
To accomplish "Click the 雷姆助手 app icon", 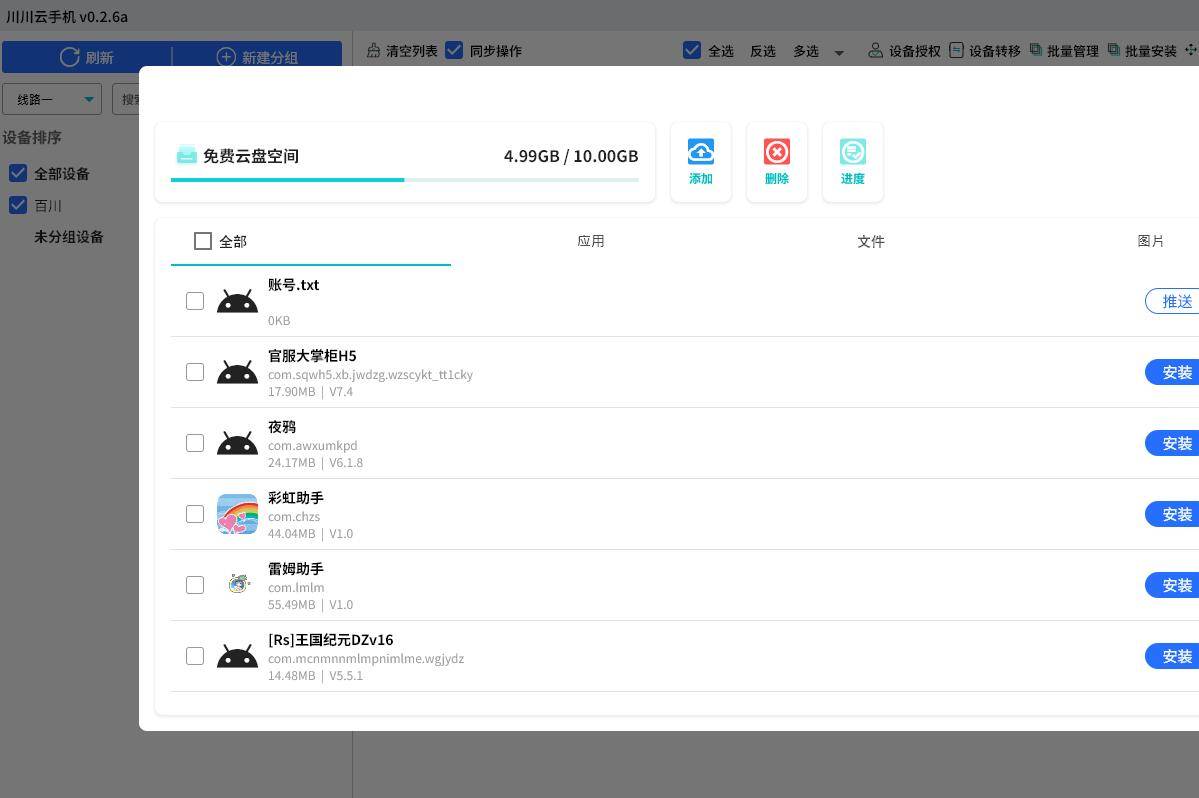I will point(238,584).
